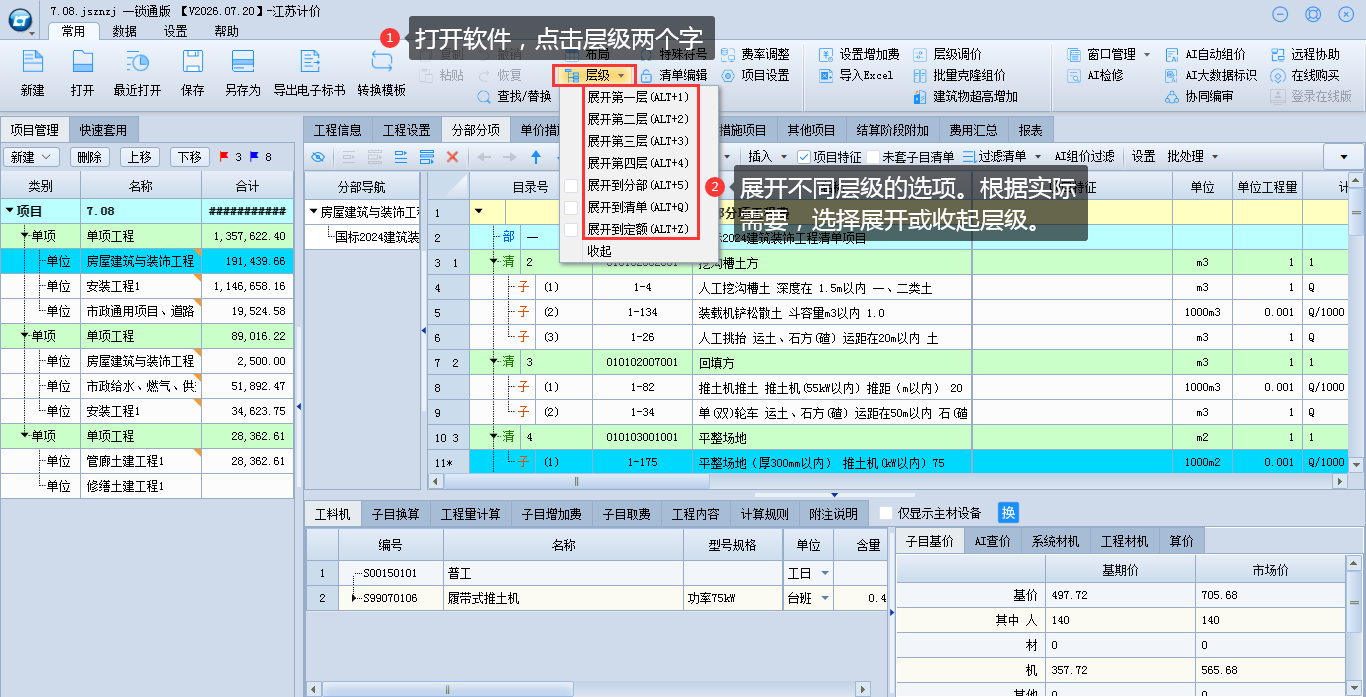Select 展开到清单 (ALT+Q) menu item

coord(638,207)
